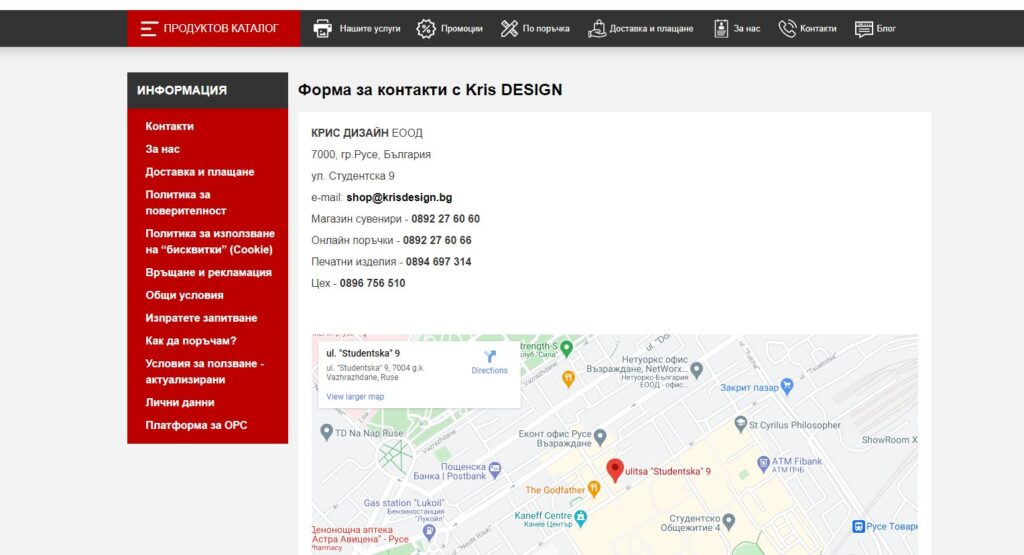1024x555 pixels.
Task: Click the Directions icon on the map card
Action: click(x=490, y=357)
